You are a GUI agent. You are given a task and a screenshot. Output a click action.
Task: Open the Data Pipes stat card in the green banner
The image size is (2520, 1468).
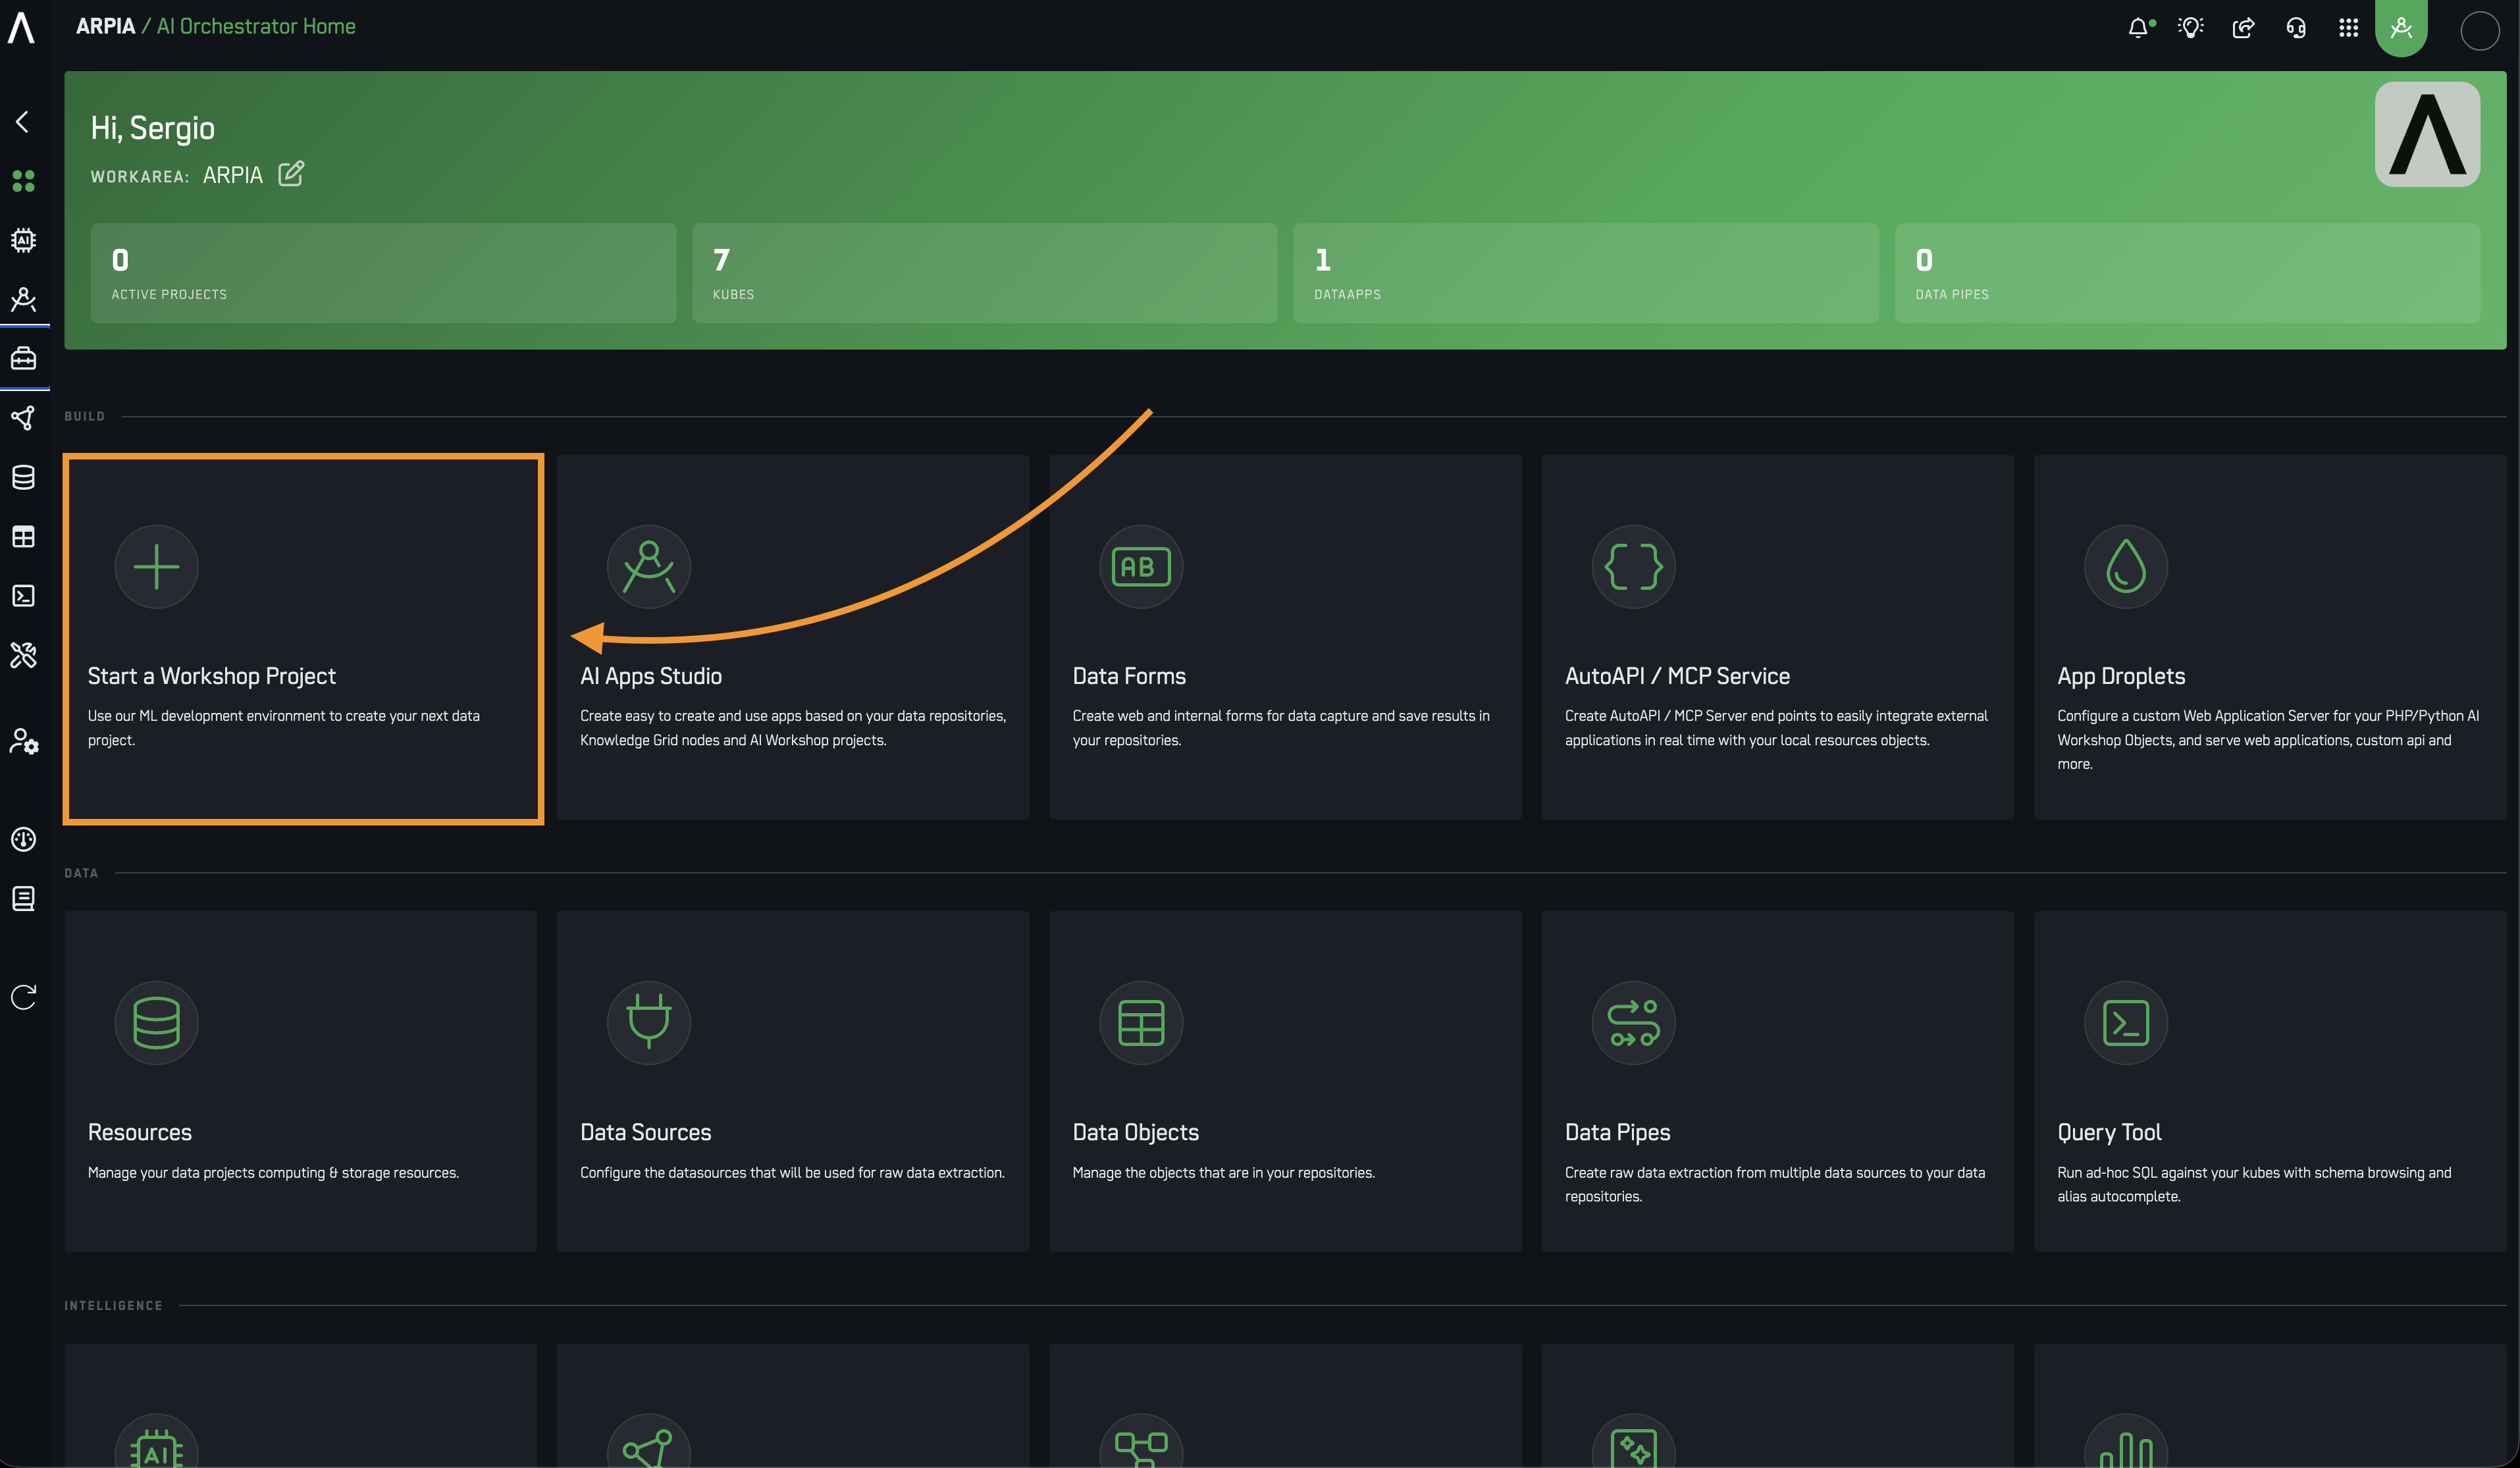(2187, 273)
